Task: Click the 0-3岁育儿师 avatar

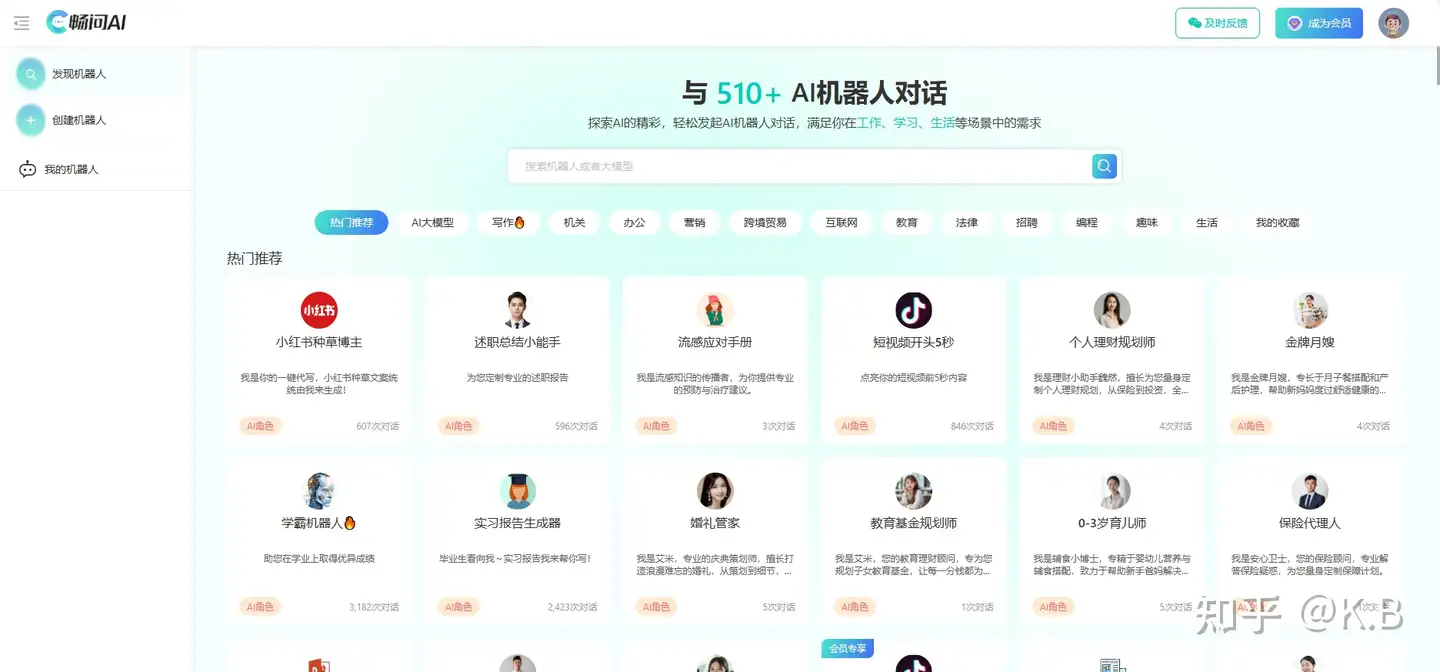Action: (1112, 491)
